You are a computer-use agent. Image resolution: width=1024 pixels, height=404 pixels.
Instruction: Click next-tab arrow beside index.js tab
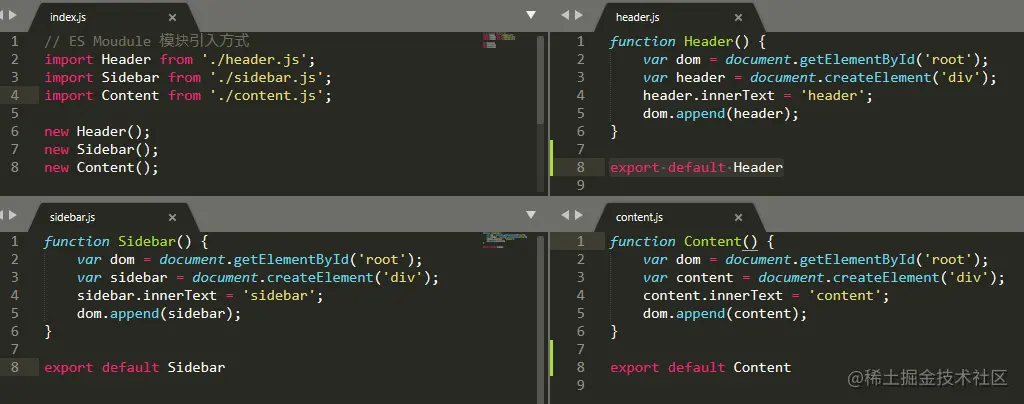14,15
